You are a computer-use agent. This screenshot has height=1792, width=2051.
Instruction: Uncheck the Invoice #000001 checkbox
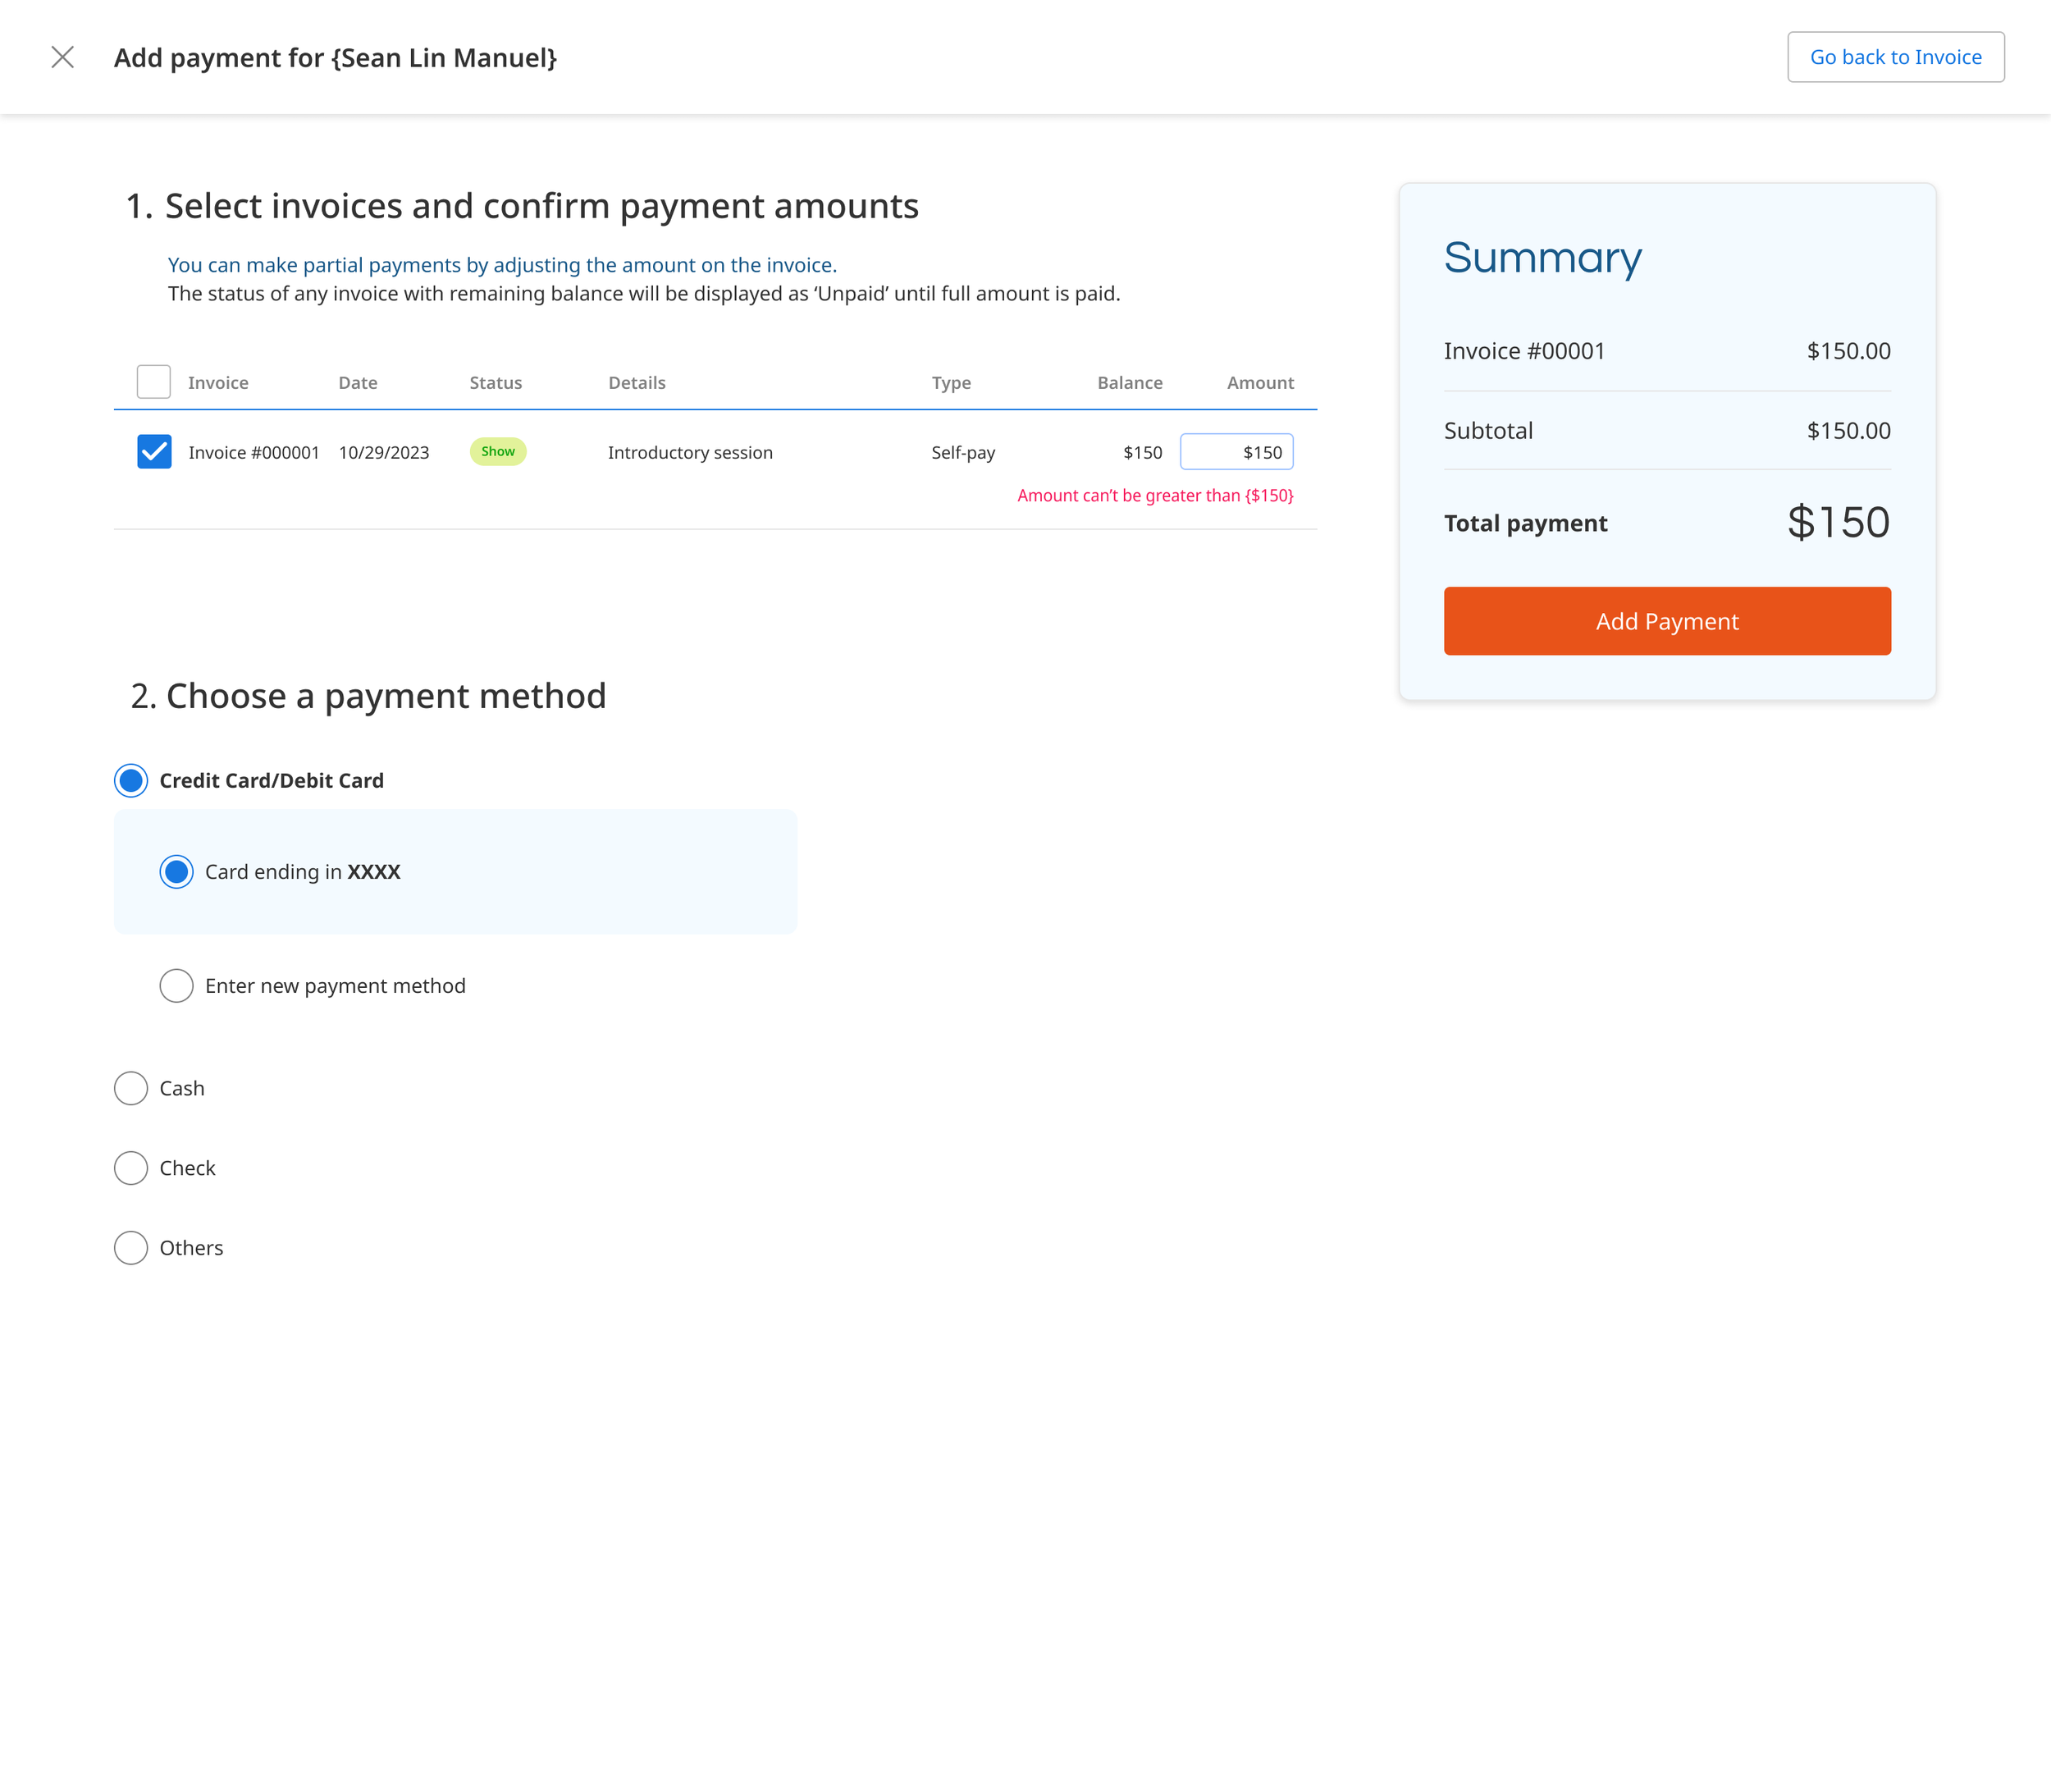point(154,452)
